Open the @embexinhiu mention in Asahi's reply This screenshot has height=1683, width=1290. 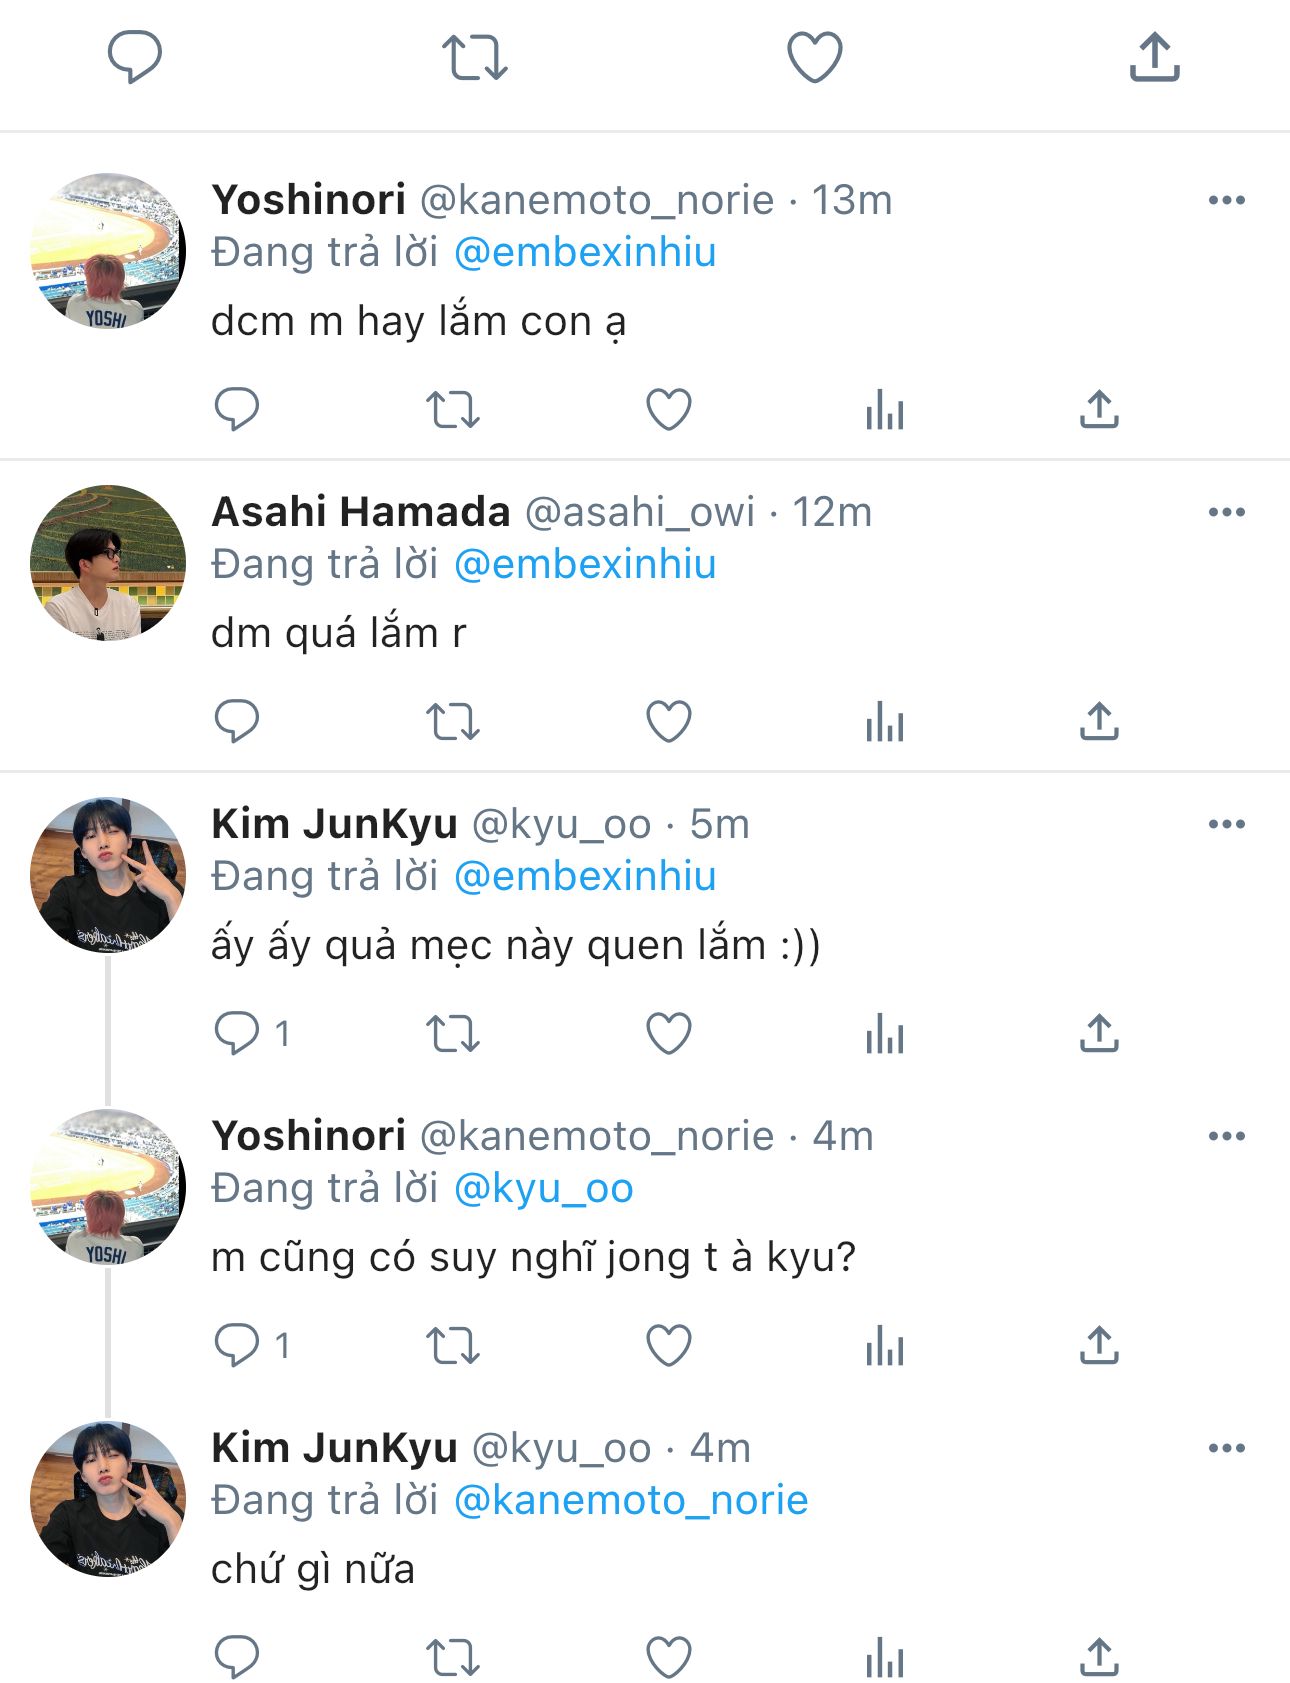(585, 565)
